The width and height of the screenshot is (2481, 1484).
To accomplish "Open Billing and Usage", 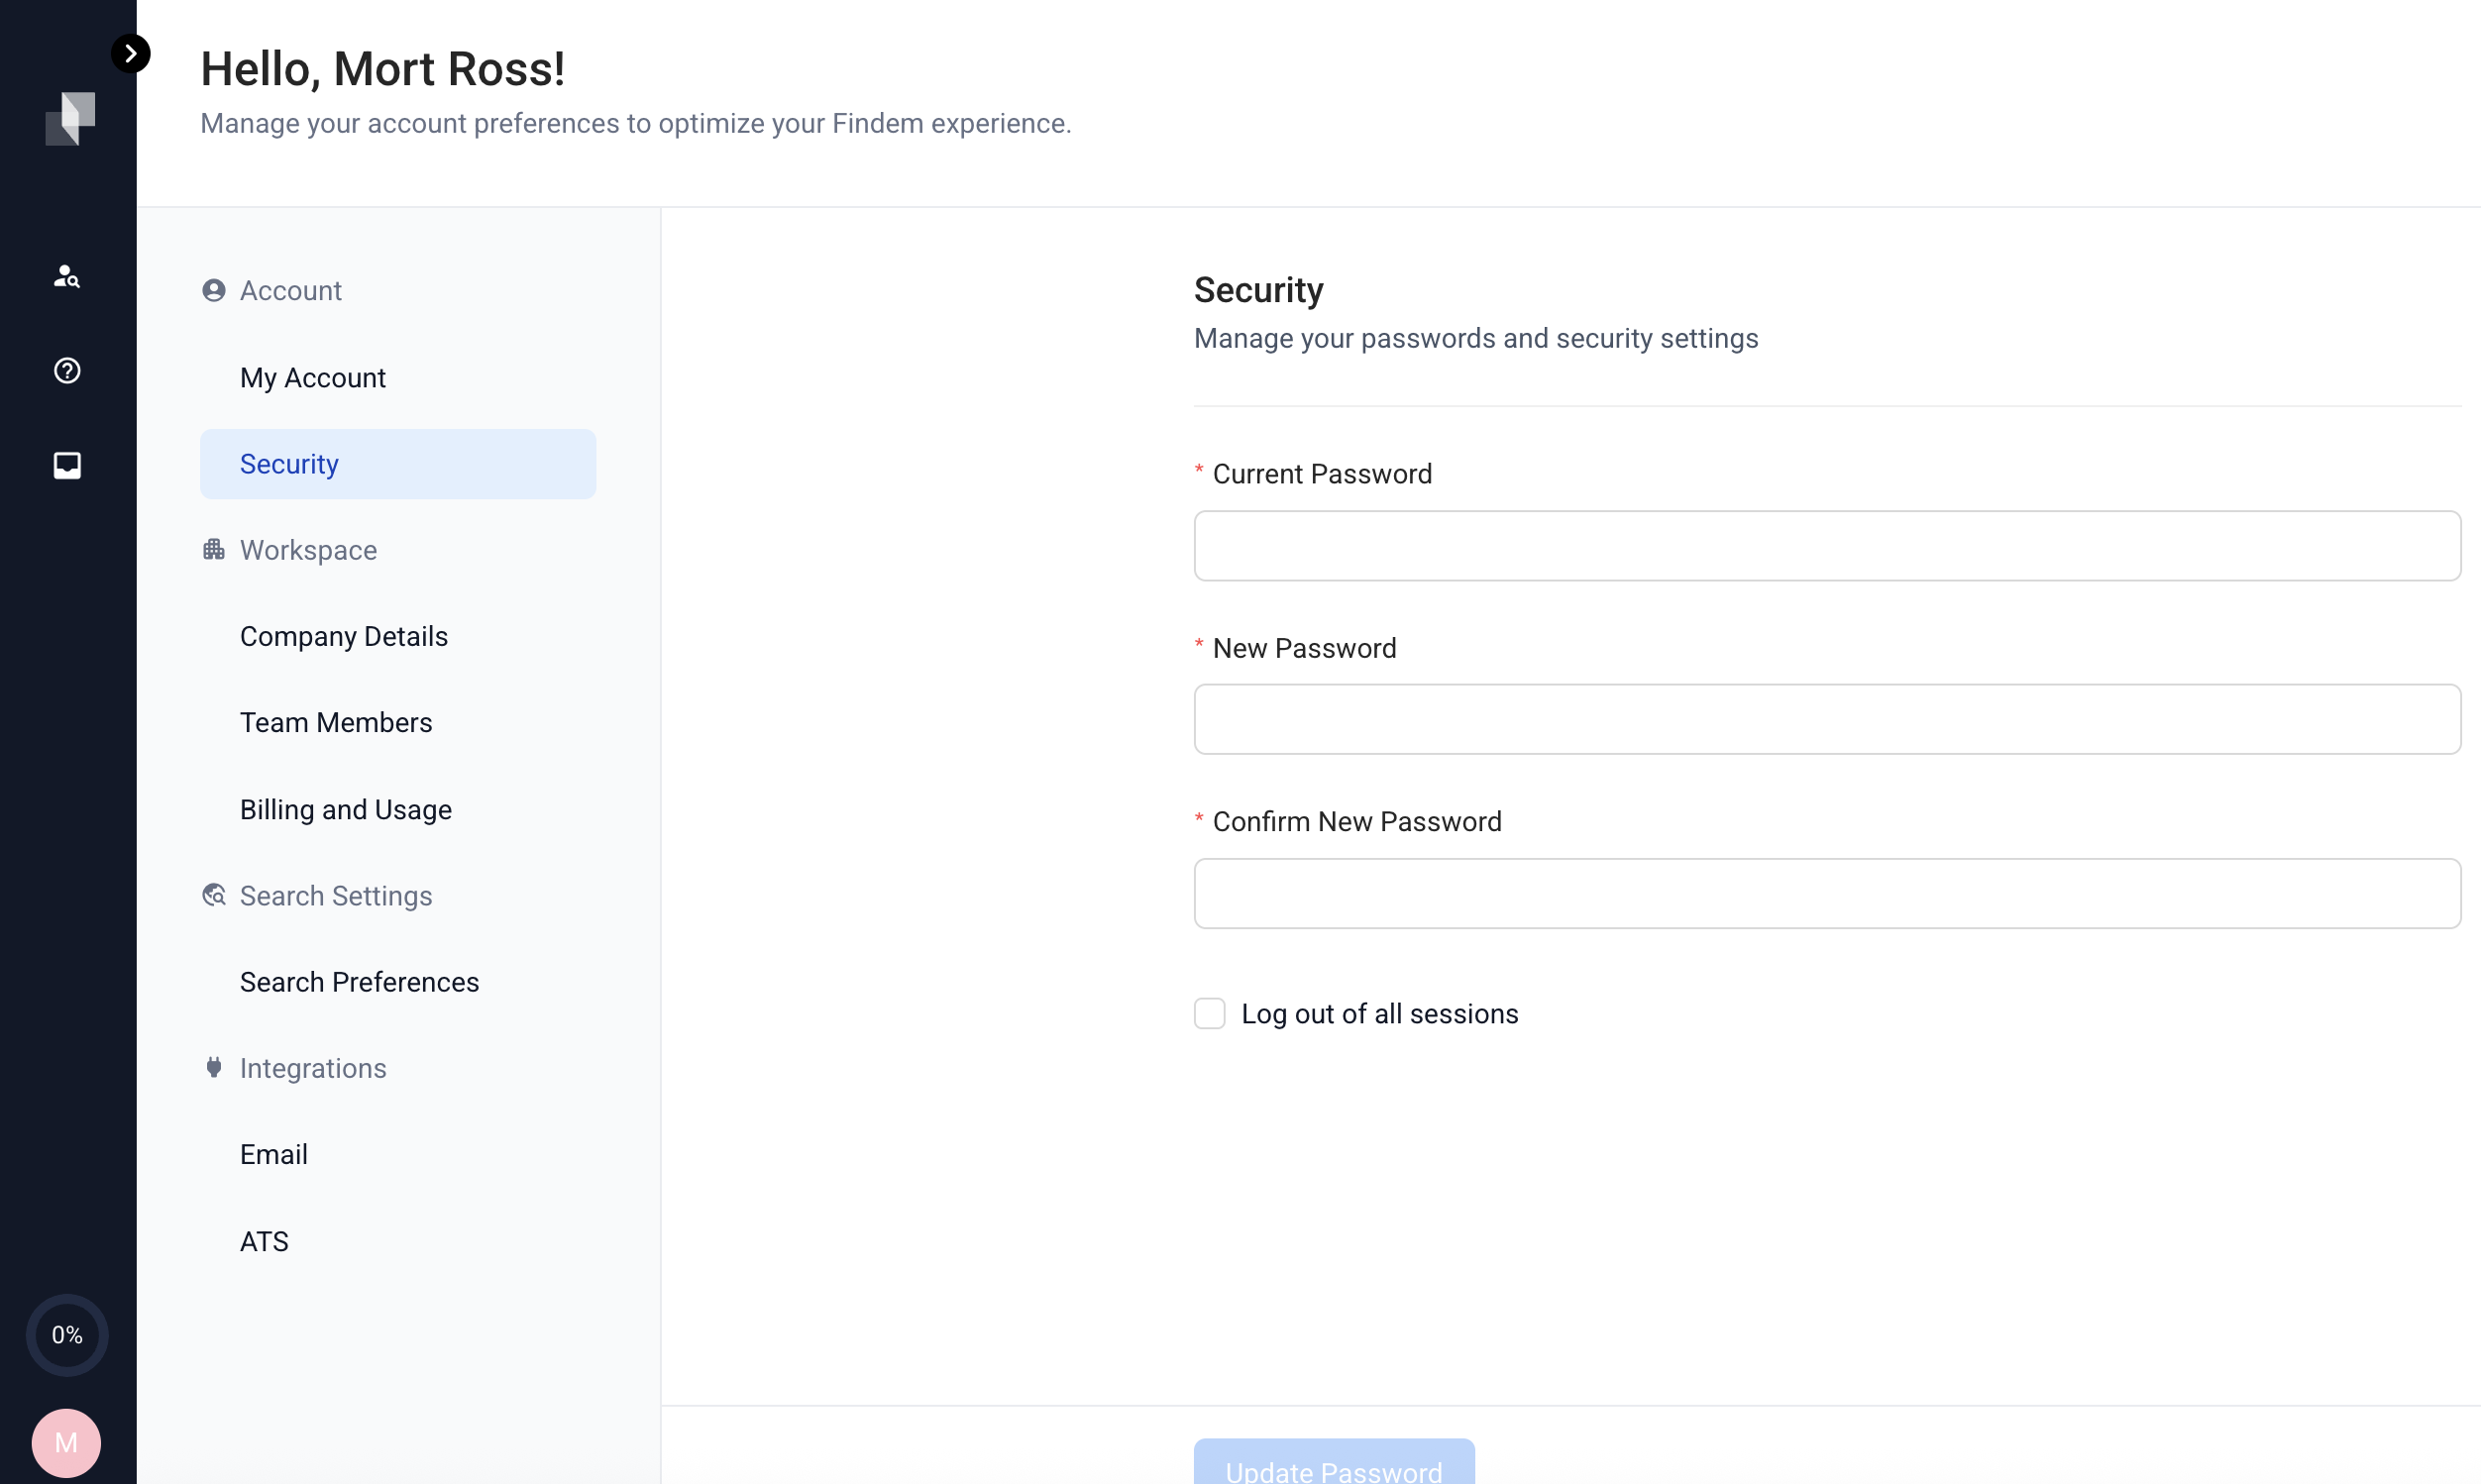I will [345, 809].
